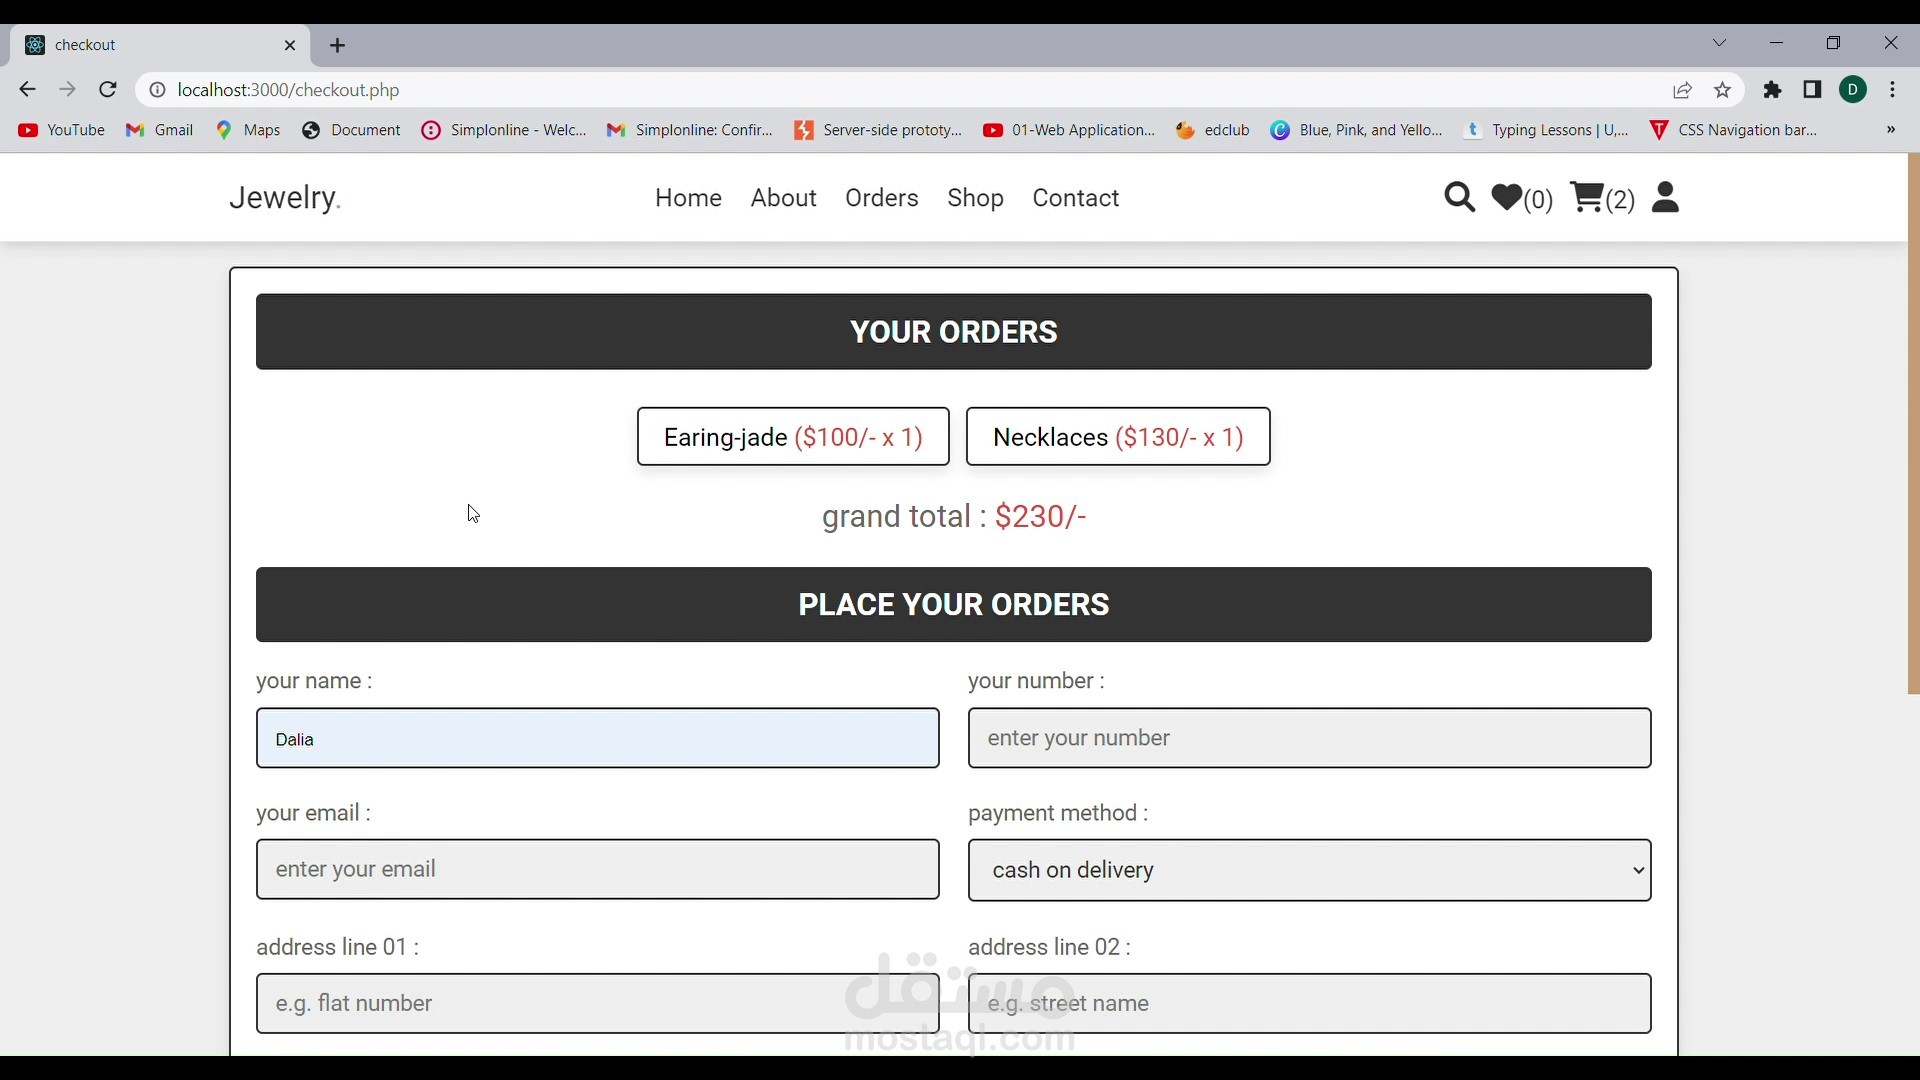
Task: Click the enter your email field
Action: coord(597,869)
